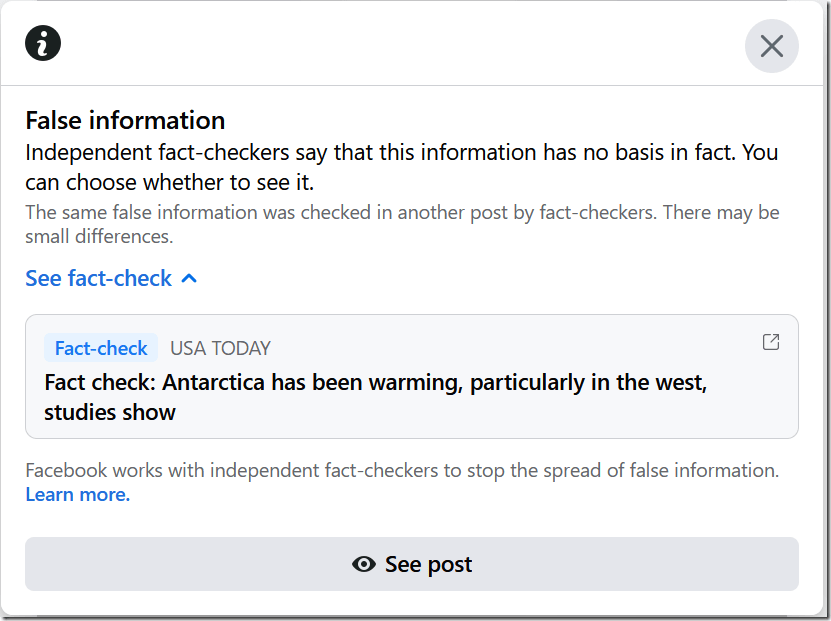Open the fact-check article via external link icon
Screen dimensions: 831x621
770,342
